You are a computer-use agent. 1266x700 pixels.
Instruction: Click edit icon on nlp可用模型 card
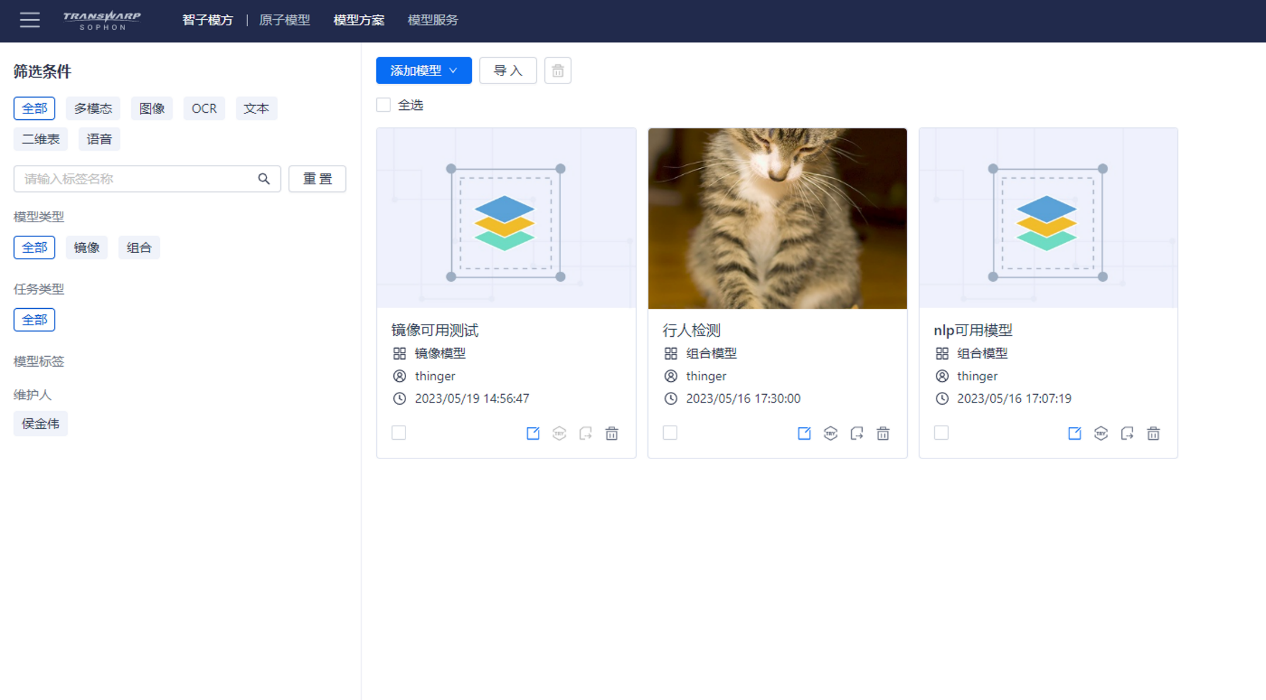click(1075, 433)
